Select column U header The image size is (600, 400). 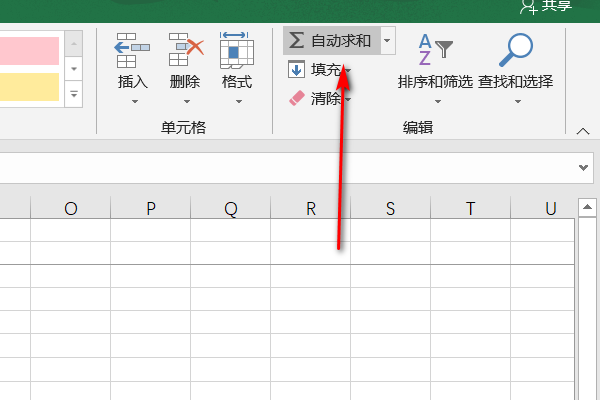[543, 209]
